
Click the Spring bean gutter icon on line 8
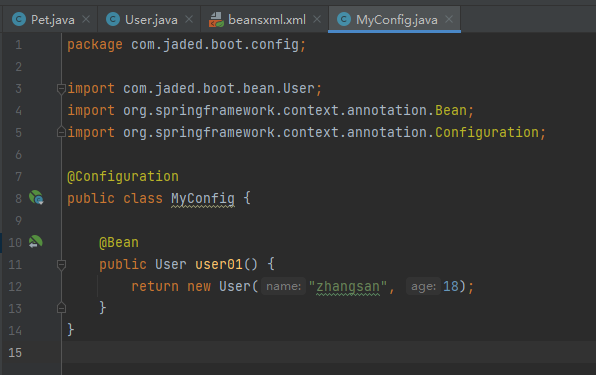[x=36, y=198]
